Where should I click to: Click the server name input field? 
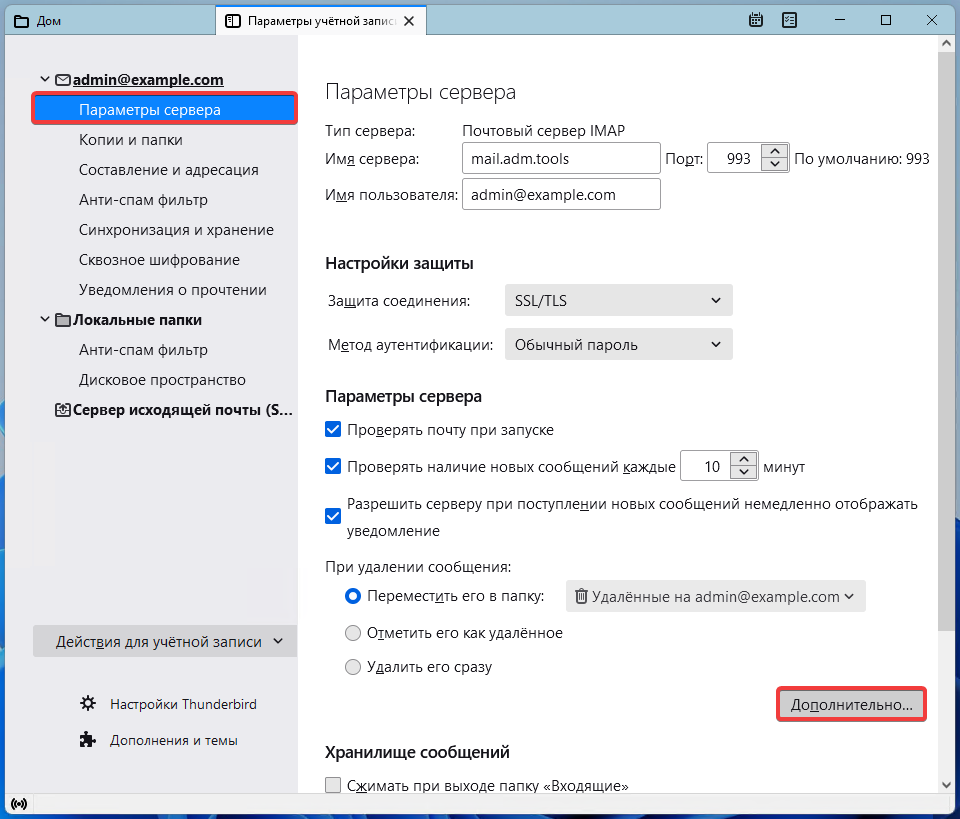point(559,158)
